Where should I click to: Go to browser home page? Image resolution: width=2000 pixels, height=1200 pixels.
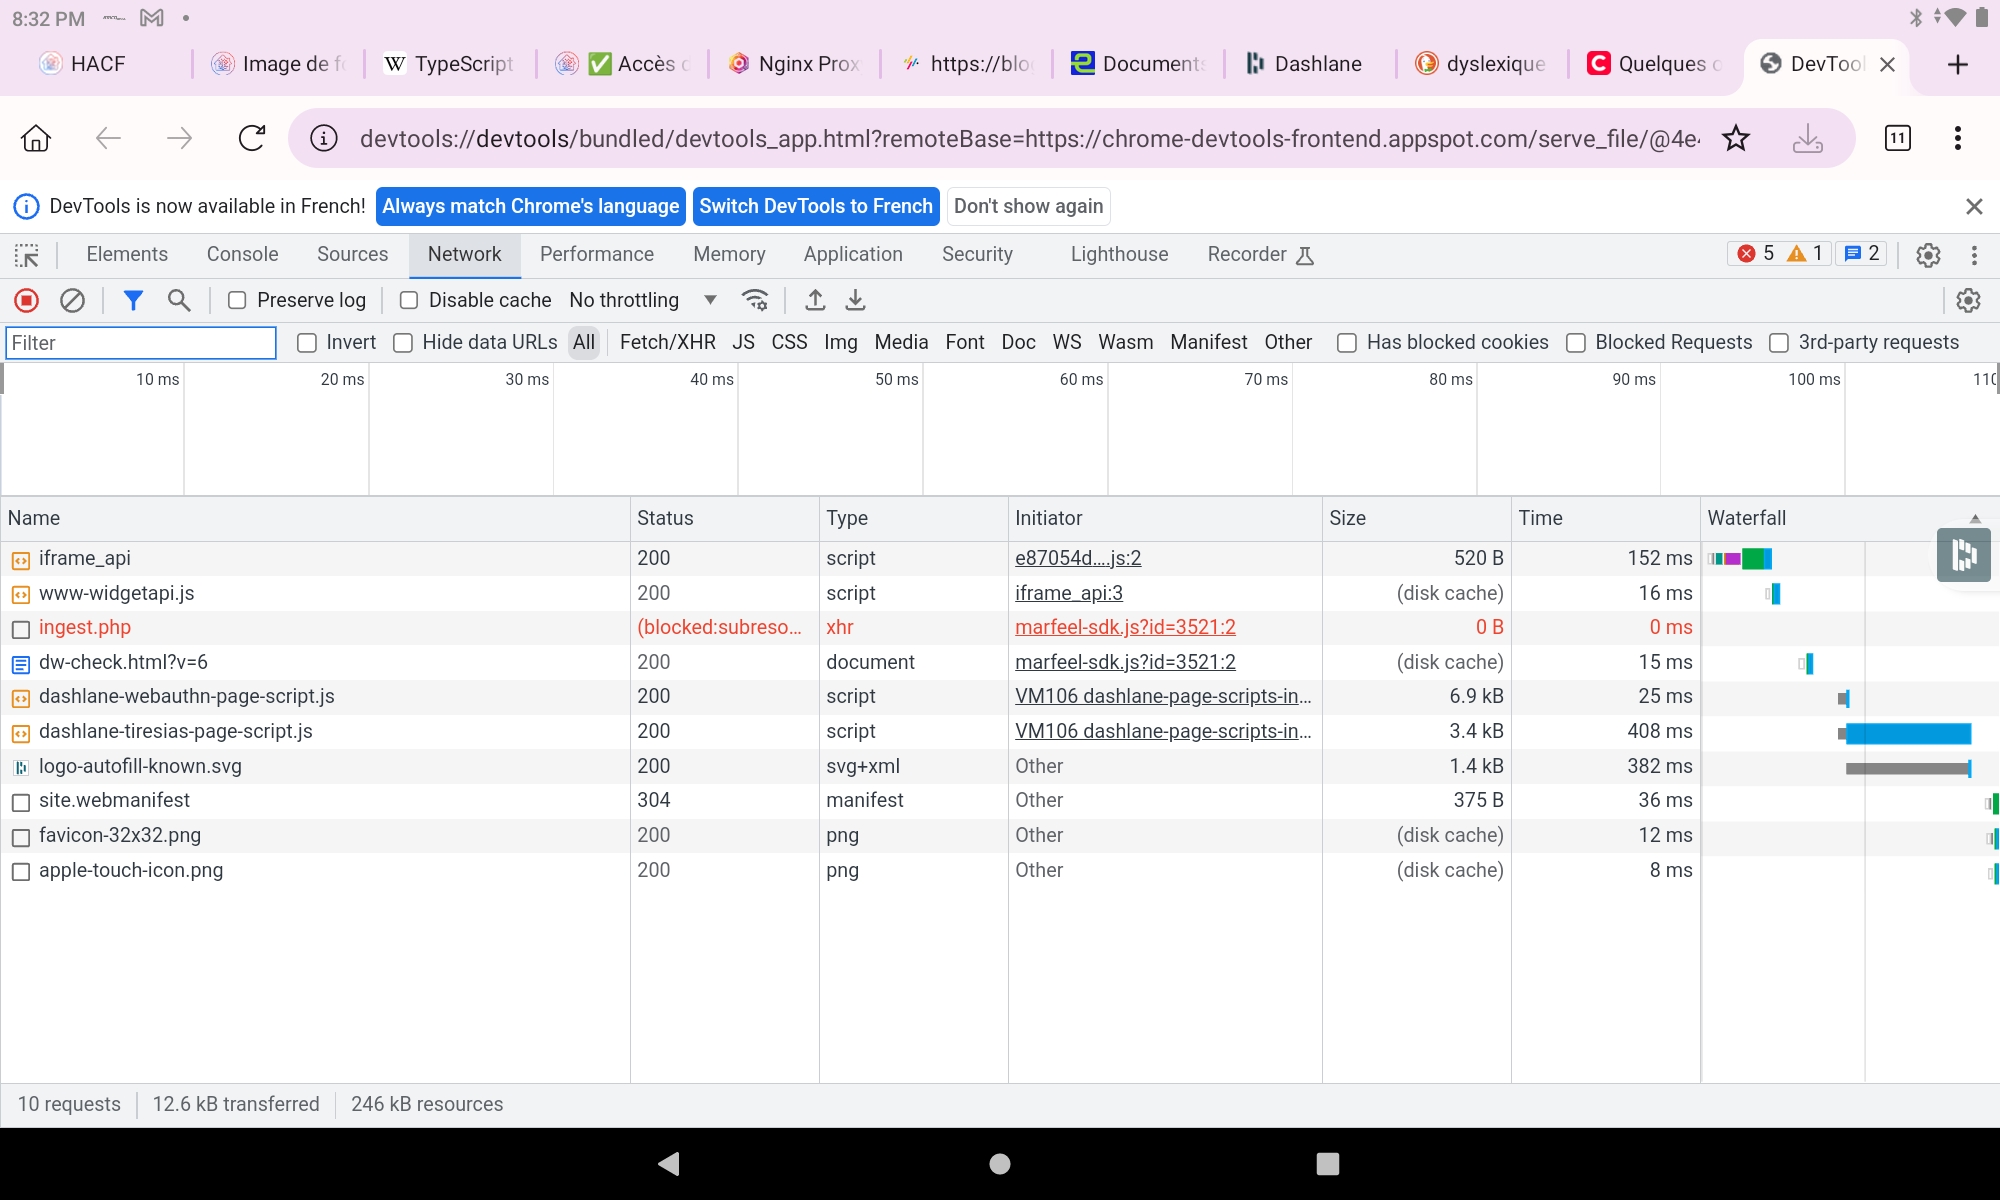pyautogui.click(x=36, y=138)
